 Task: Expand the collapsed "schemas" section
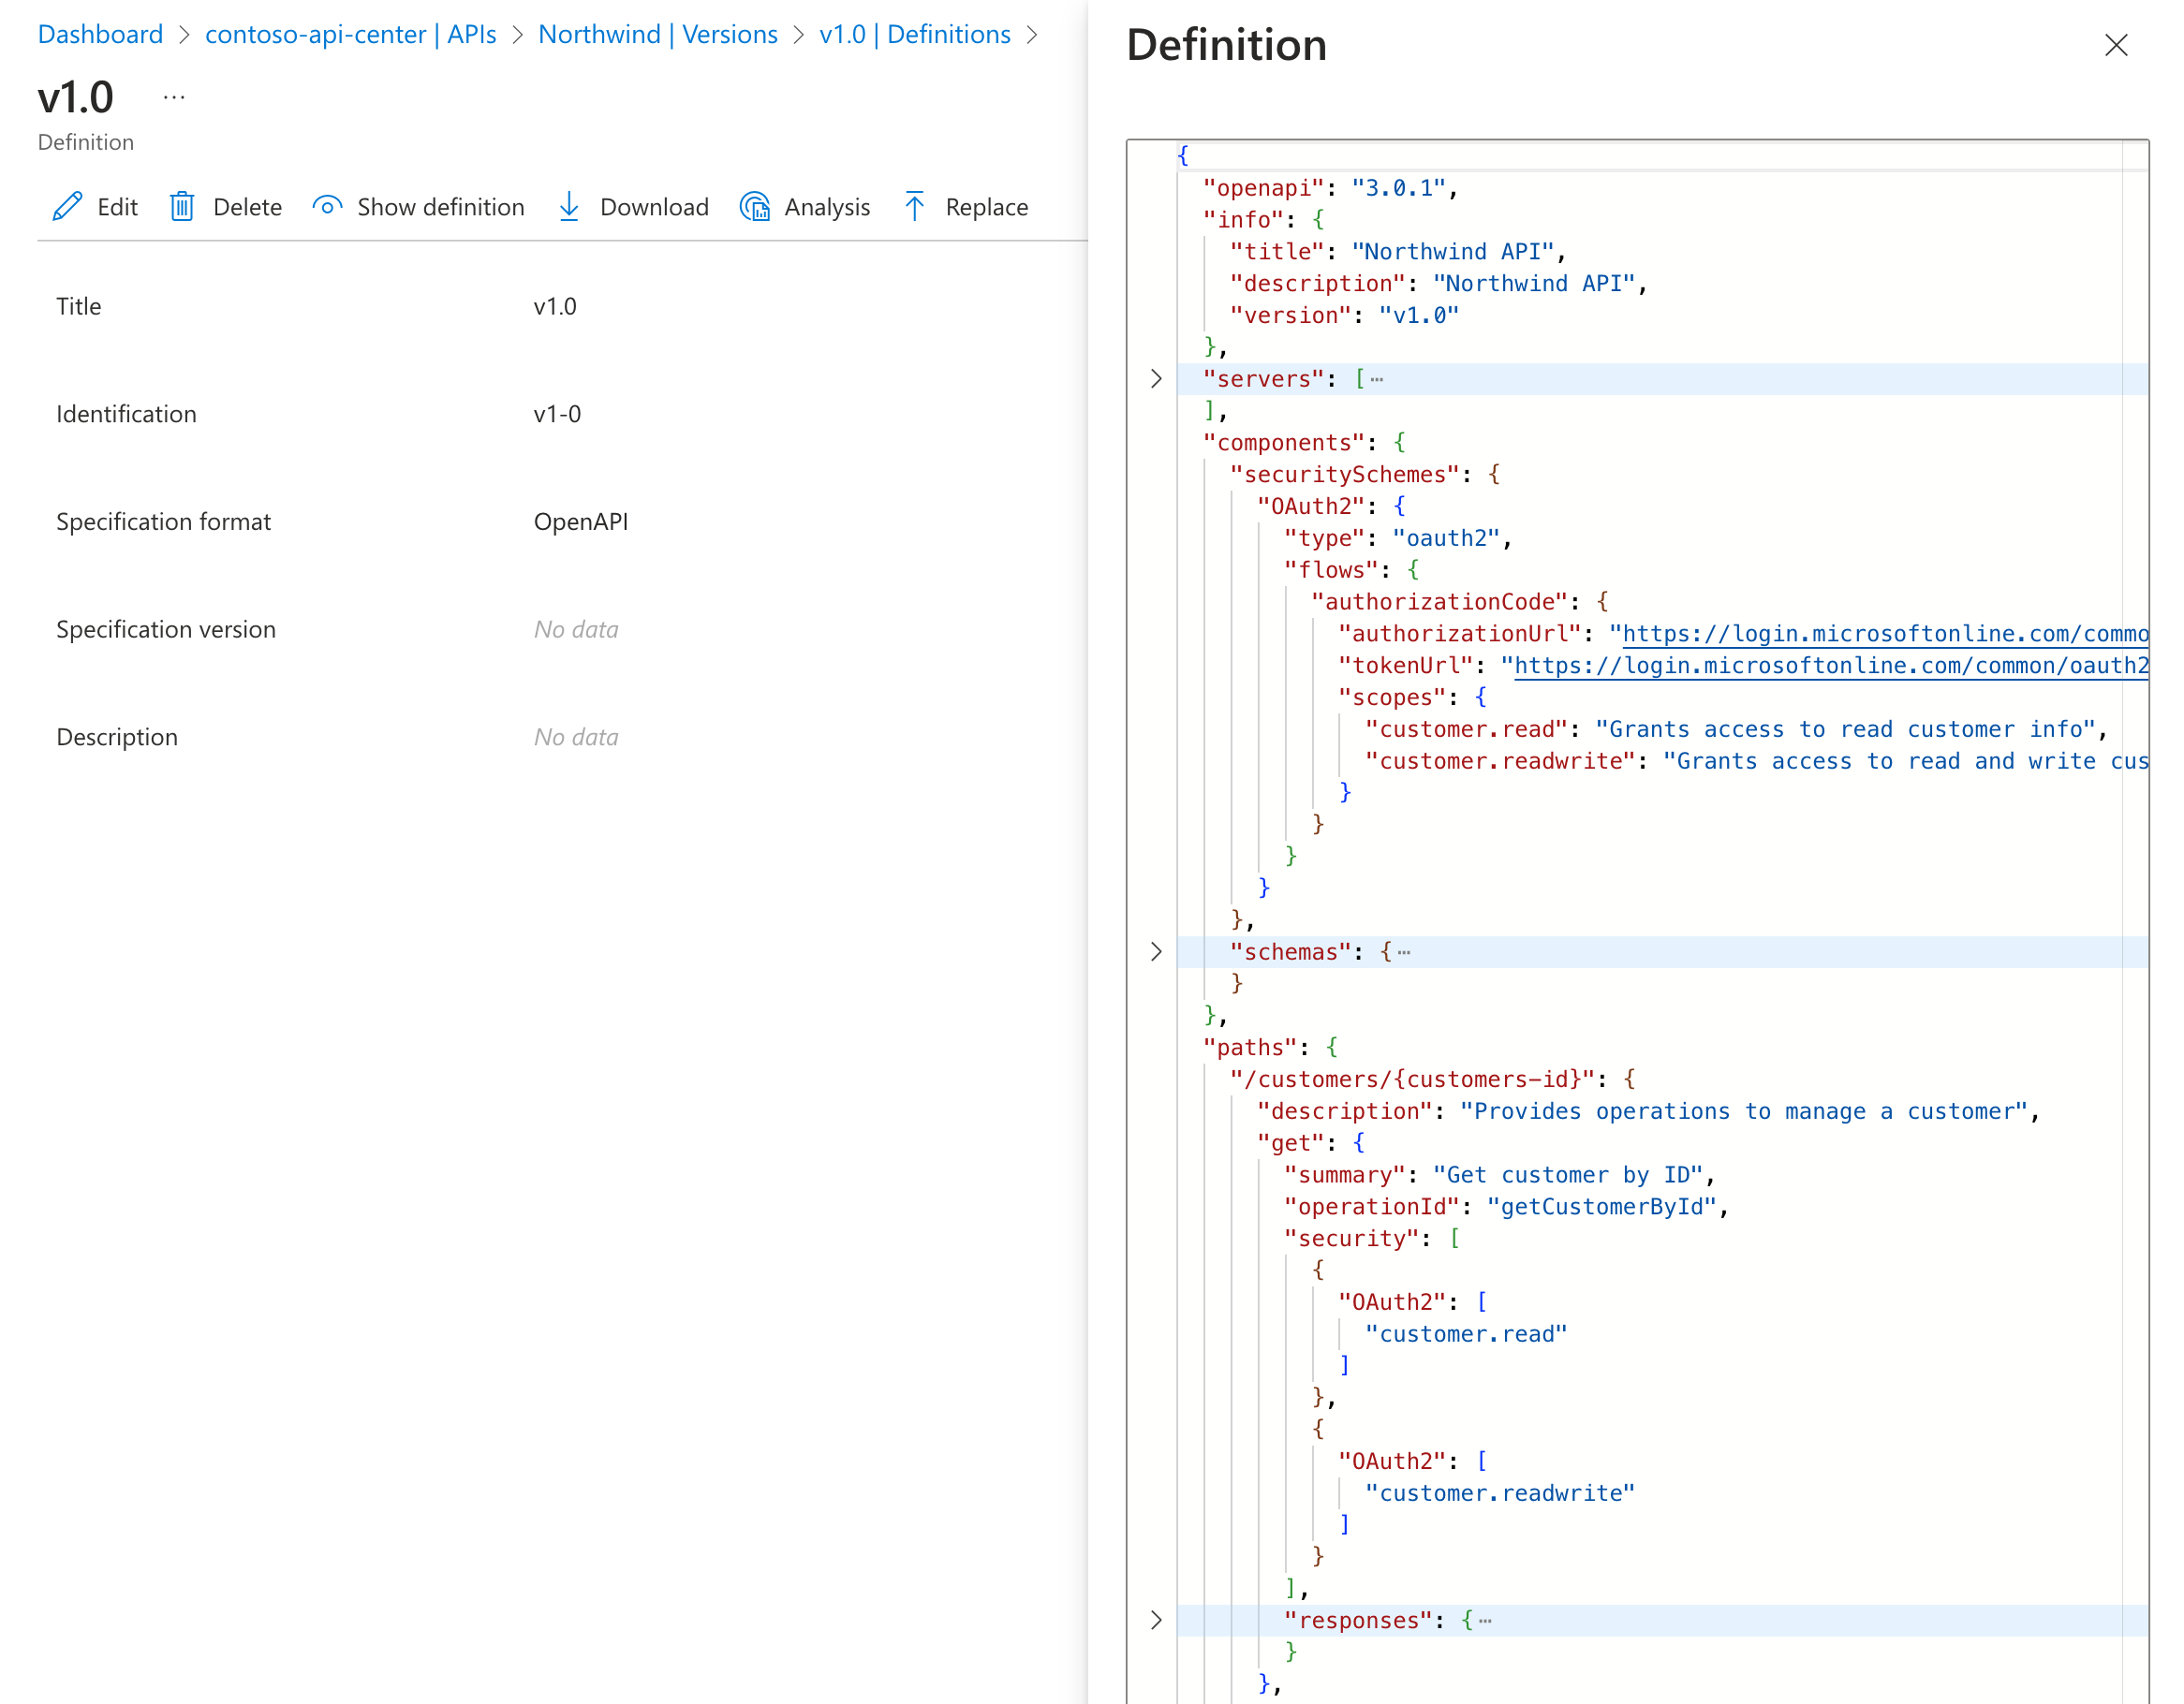[x=1156, y=952]
